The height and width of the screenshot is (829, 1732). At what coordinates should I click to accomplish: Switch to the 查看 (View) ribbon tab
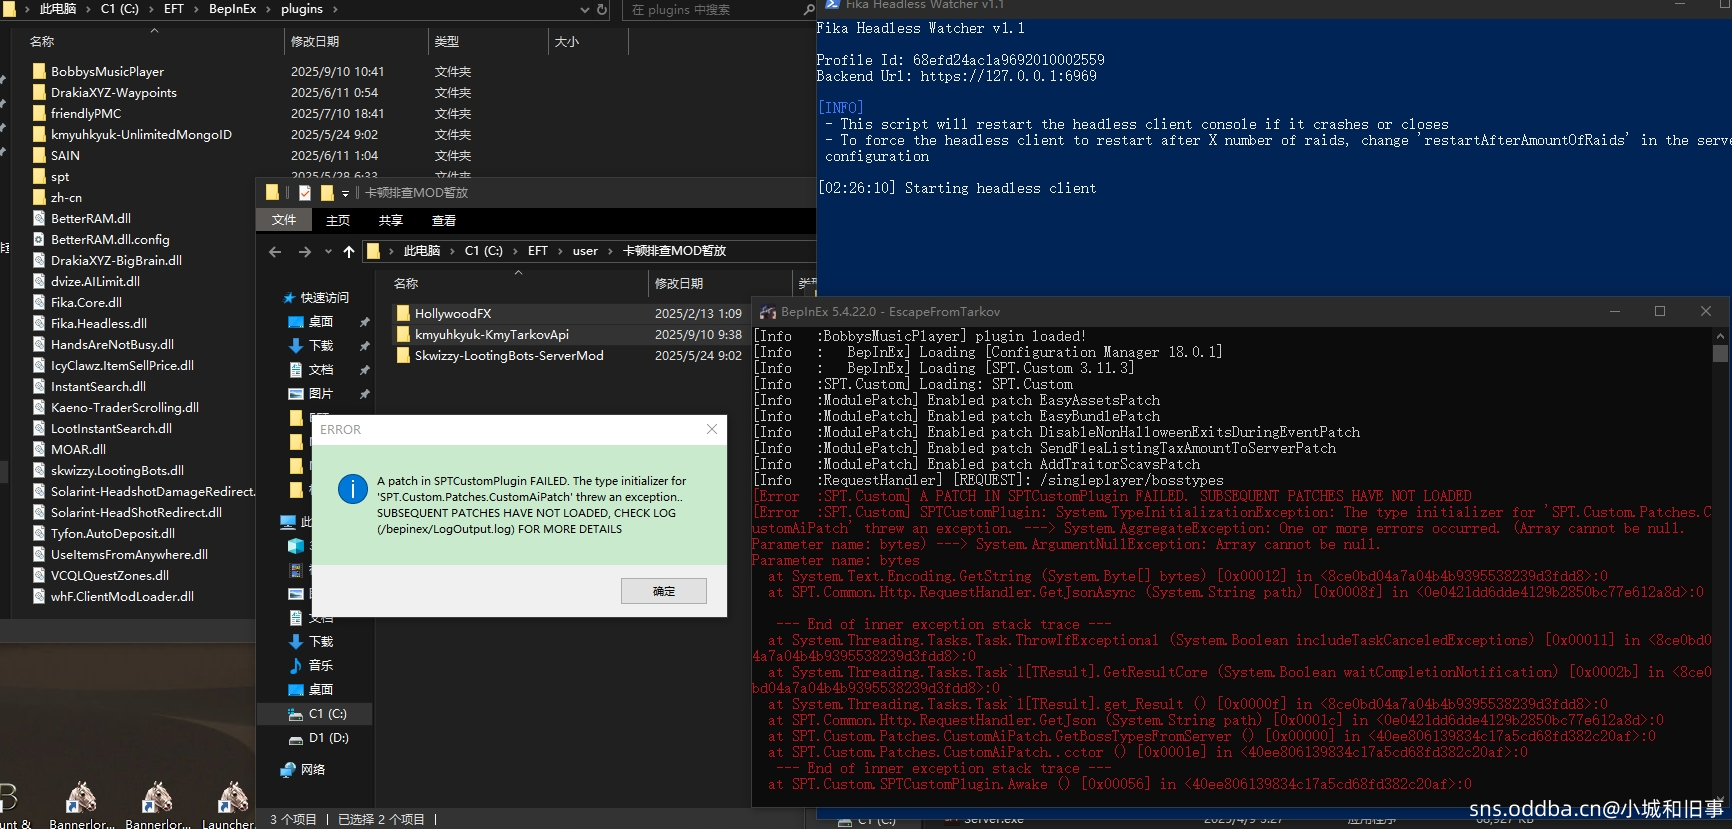click(x=443, y=221)
